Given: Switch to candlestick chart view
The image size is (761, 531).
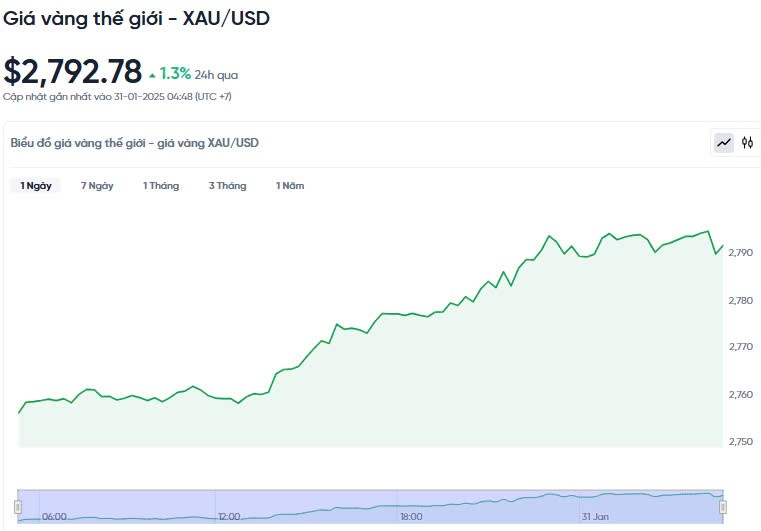Looking at the screenshot, I should tap(747, 143).
